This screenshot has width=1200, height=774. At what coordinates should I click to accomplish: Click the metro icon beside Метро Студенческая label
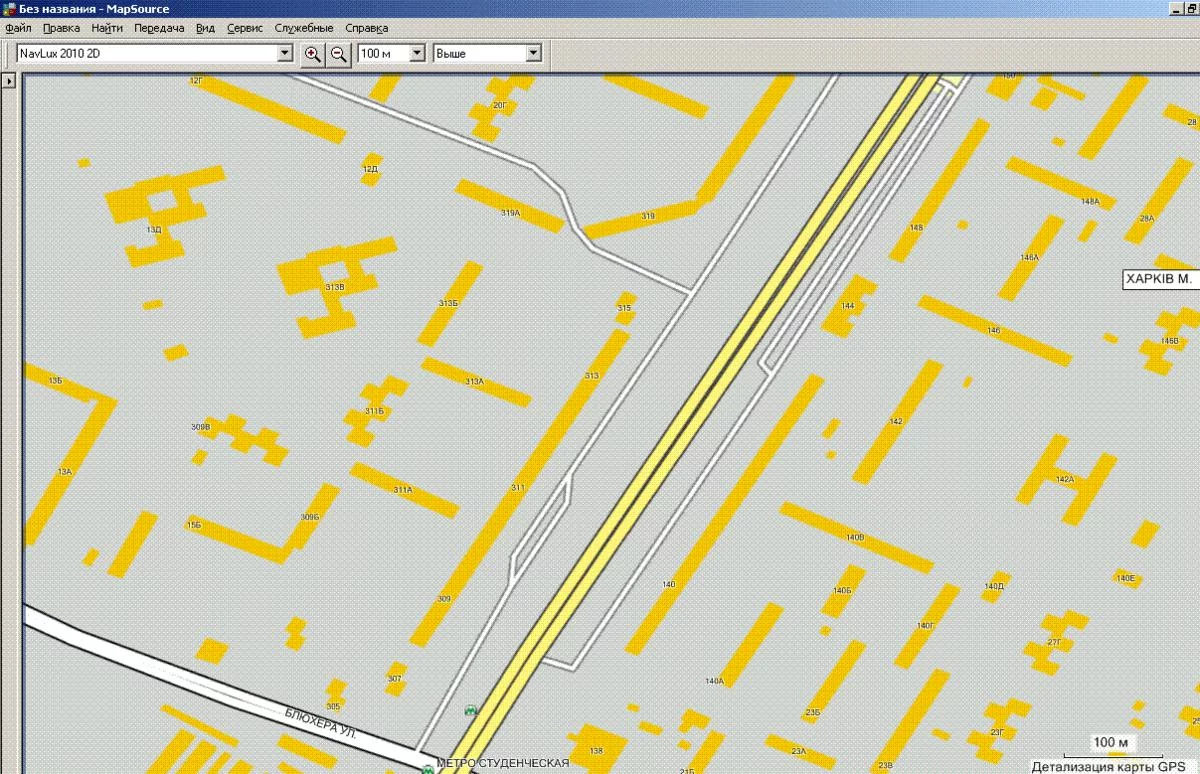[x=428, y=767]
